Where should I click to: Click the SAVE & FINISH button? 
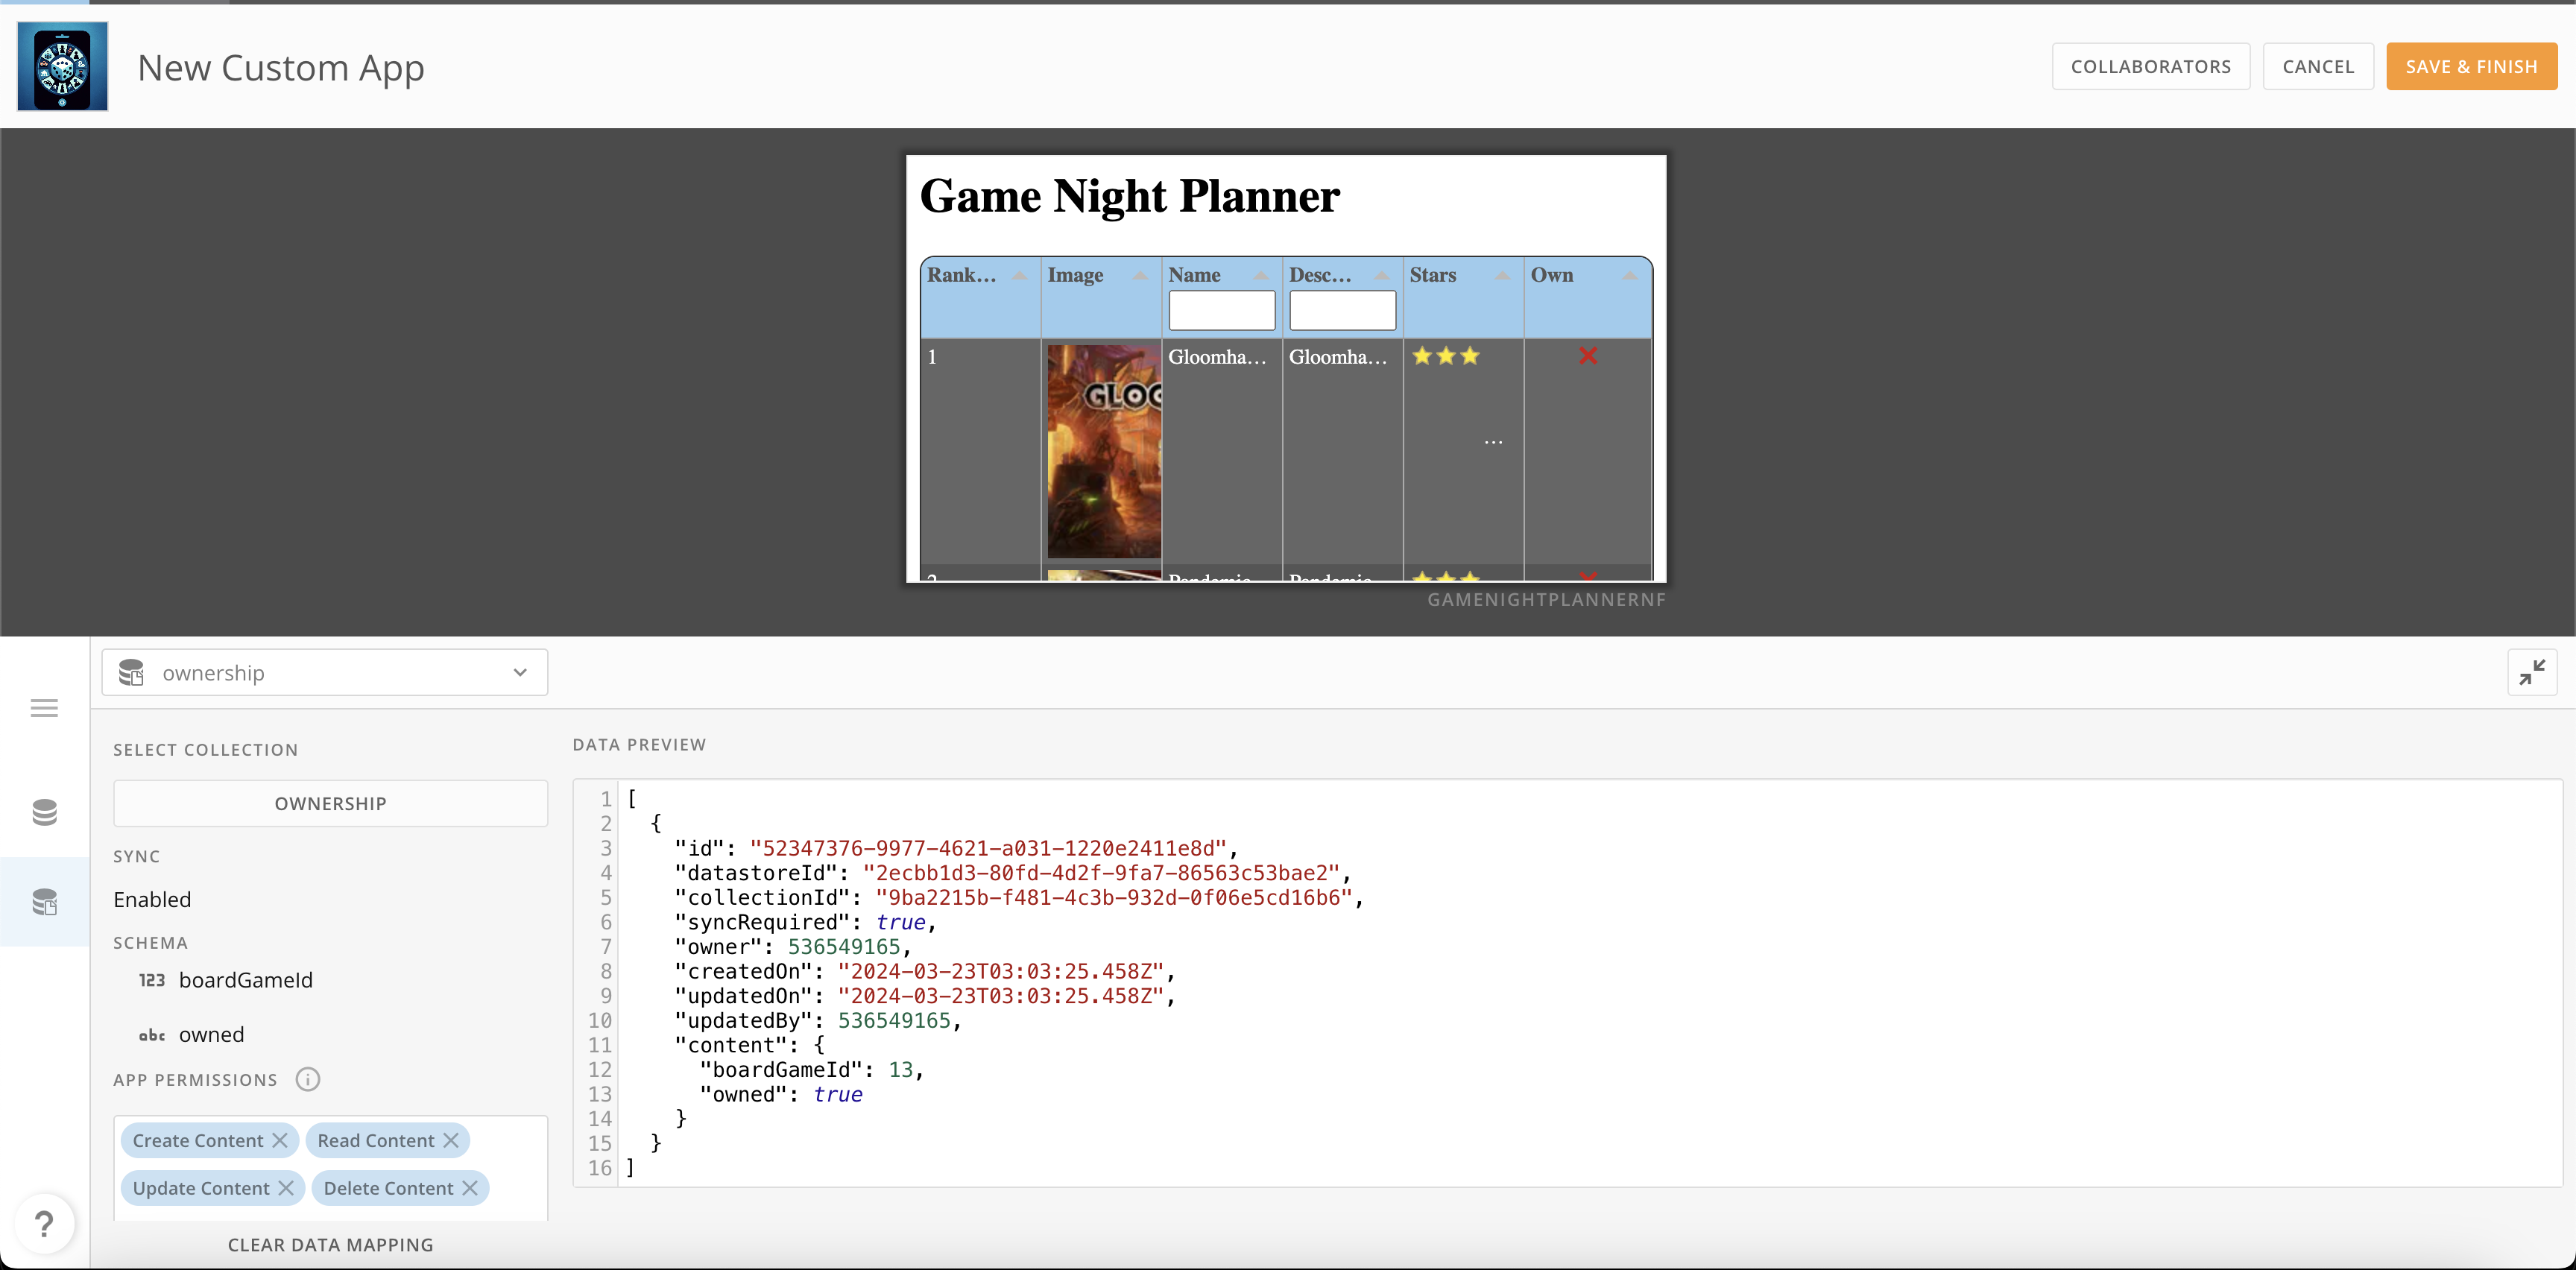coord(2471,66)
